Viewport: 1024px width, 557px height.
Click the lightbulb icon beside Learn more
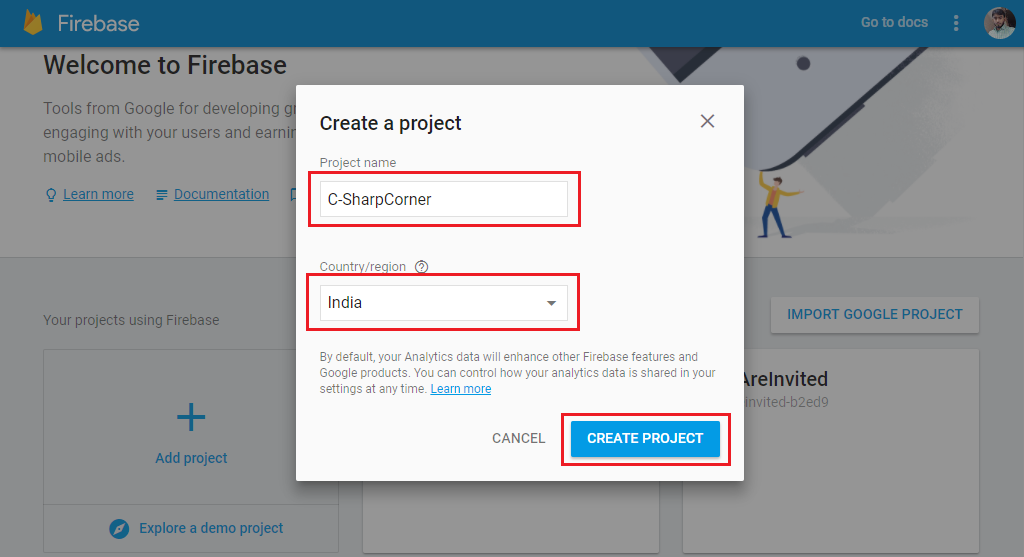click(x=51, y=195)
